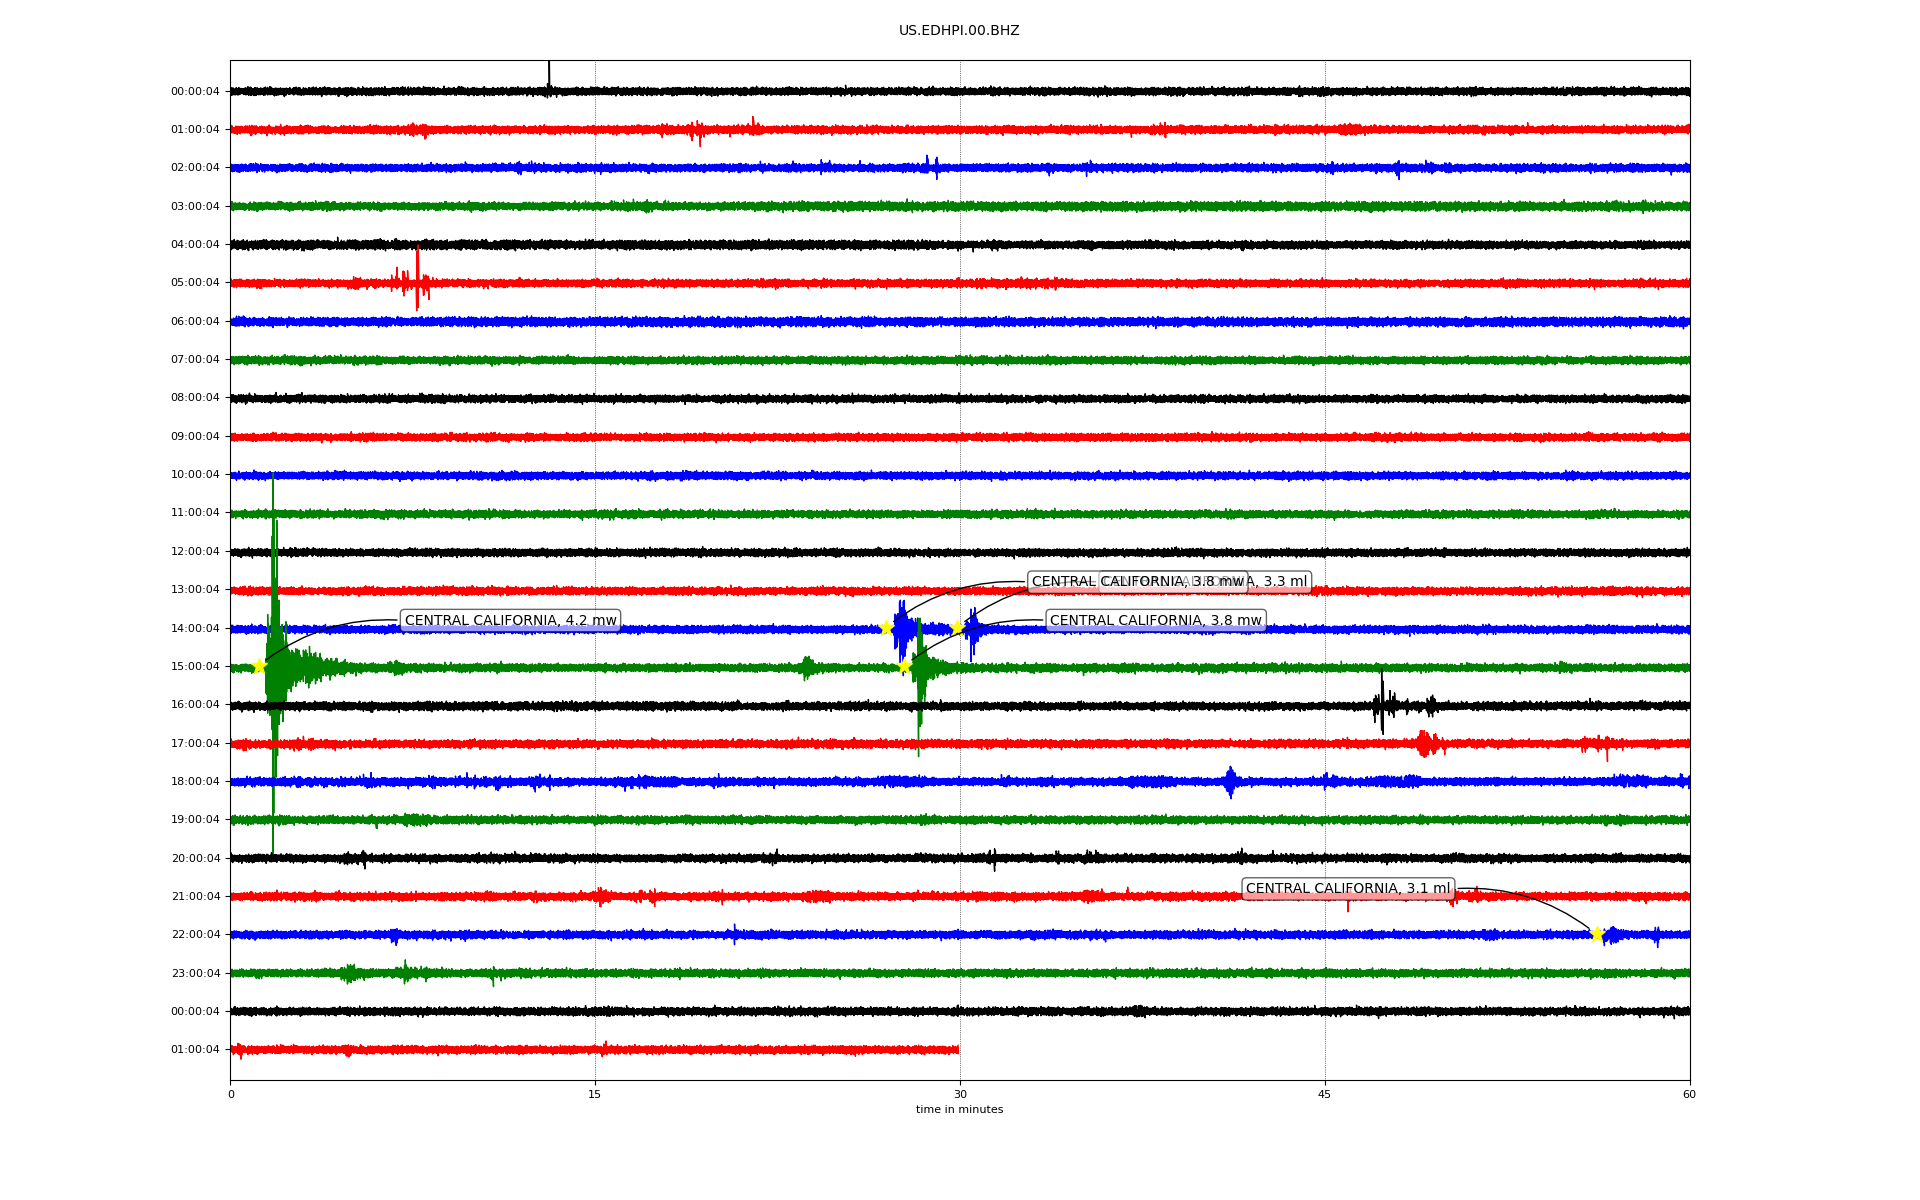Click the 60 minute tick label

pyautogui.click(x=1689, y=1094)
